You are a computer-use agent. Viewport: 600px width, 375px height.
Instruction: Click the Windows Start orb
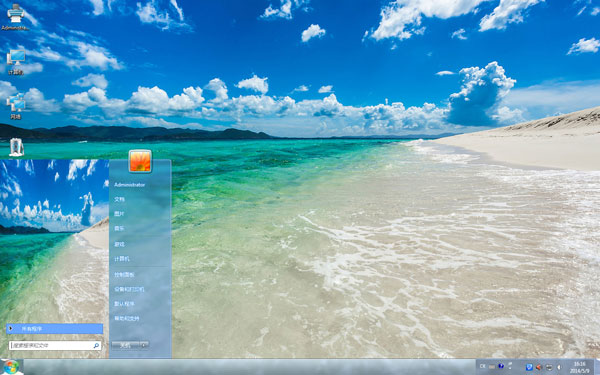point(11,367)
